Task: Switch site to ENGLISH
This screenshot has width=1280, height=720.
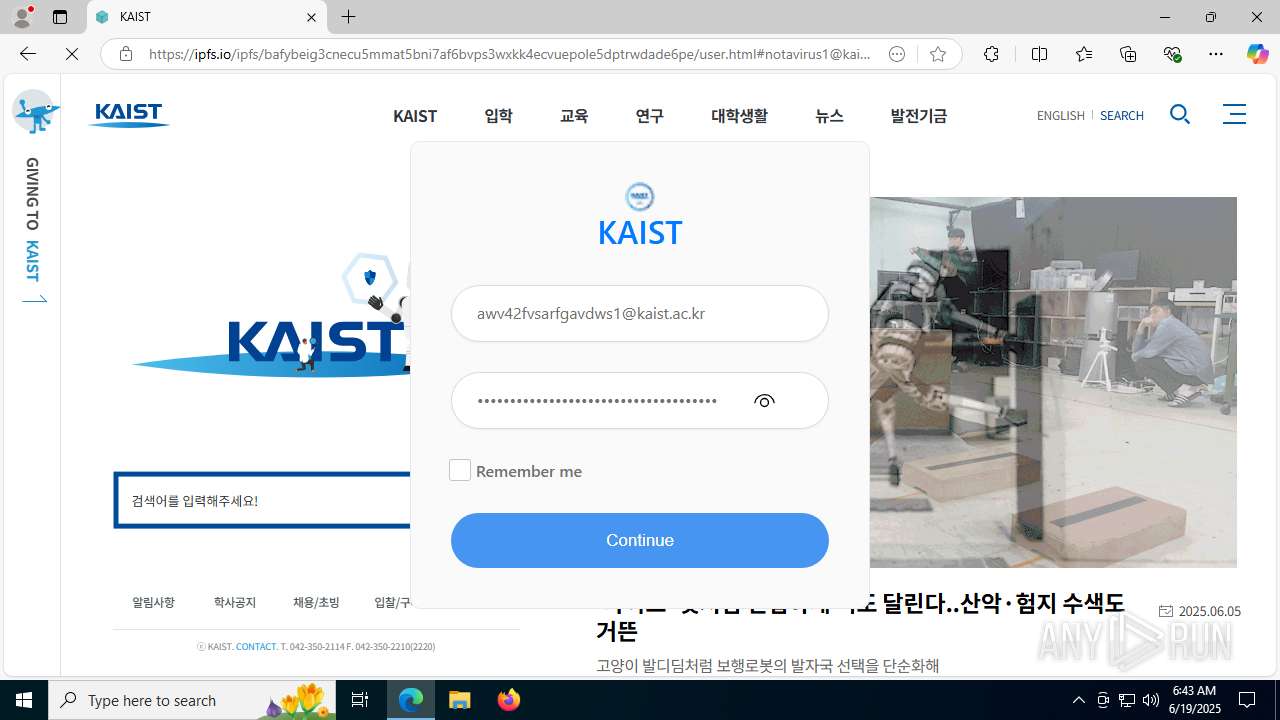Action: click(1060, 116)
